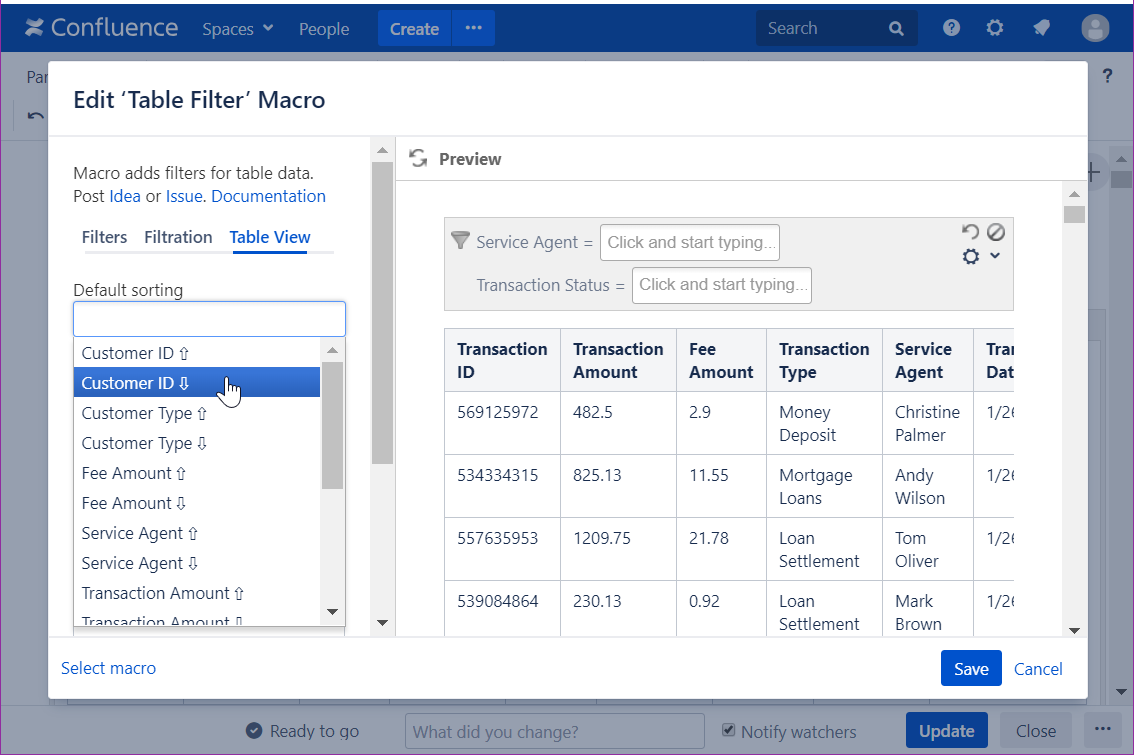Click the filter funnel icon
Image resolution: width=1134 pixels, height=755 pixels.
coord(460,241)
